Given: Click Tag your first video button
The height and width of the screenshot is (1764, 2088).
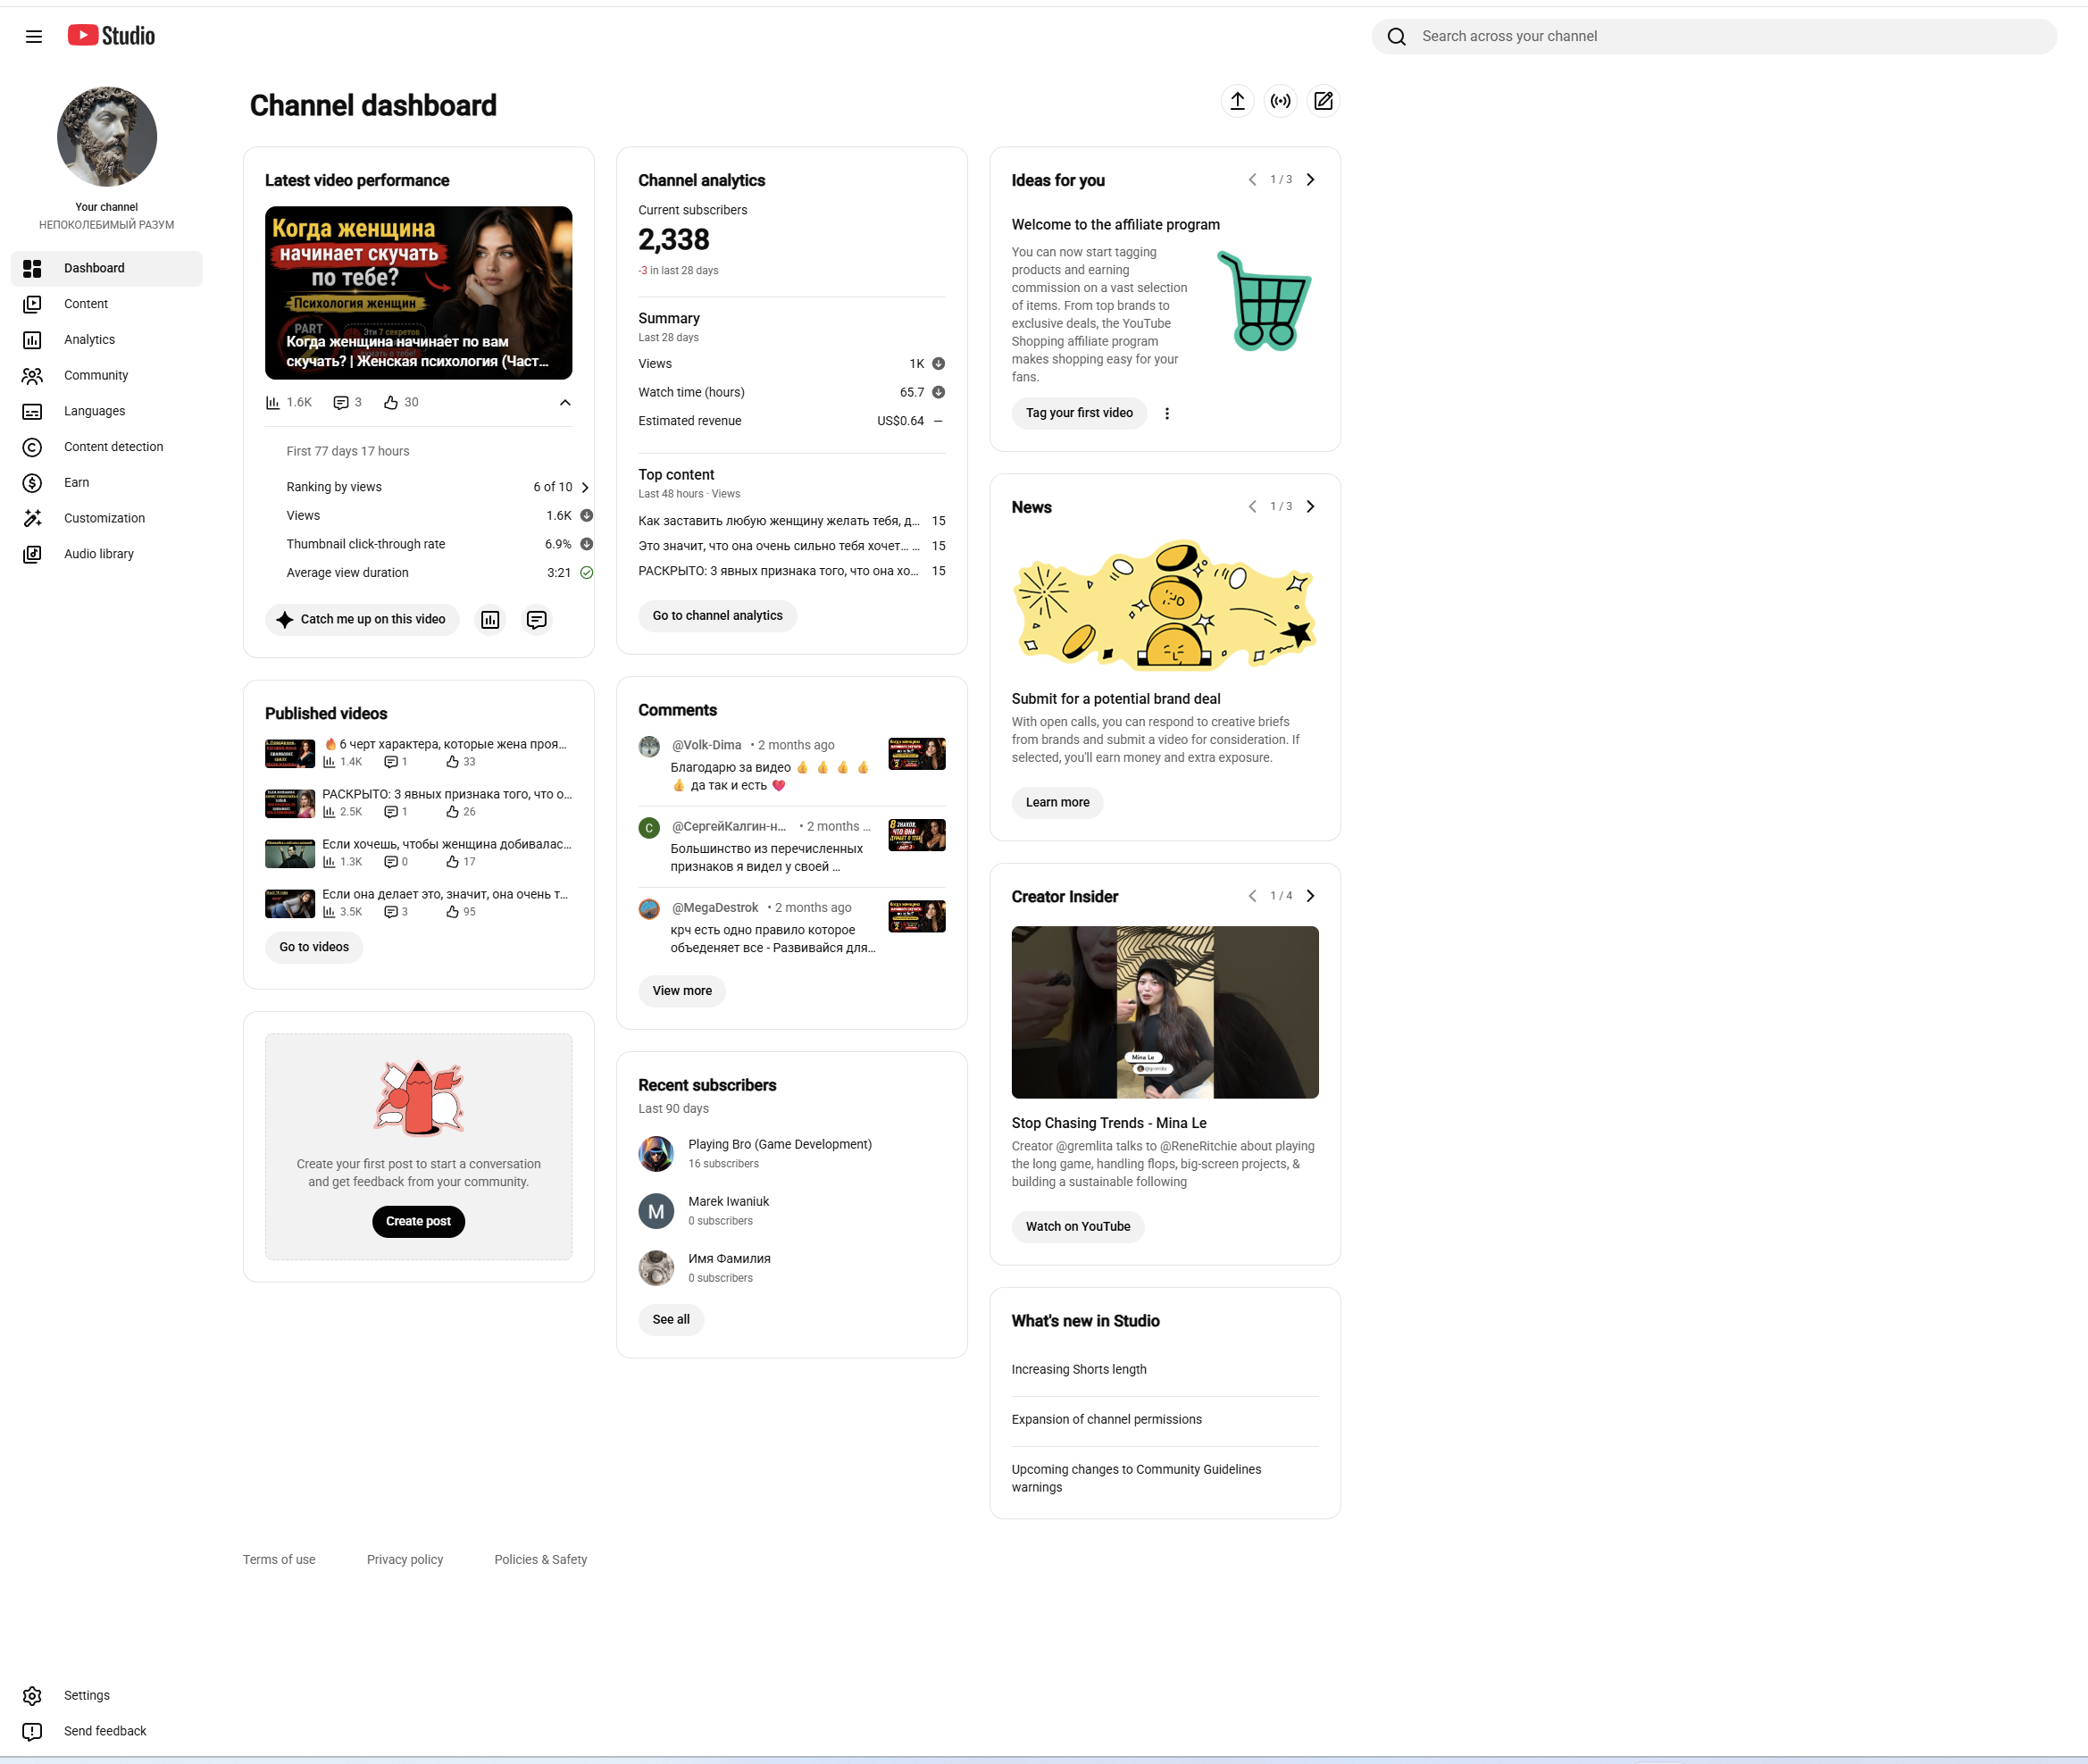Looking at the screenshot, I should point(1079,413).
